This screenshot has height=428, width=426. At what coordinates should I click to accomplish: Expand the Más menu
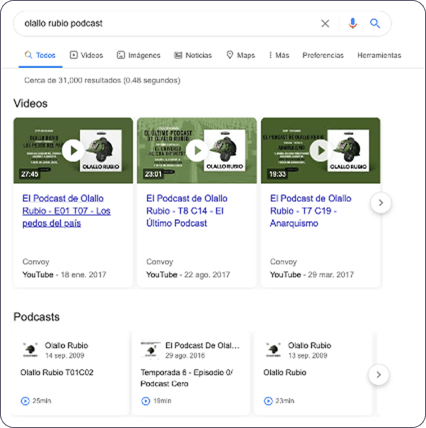click(x=279, y=55)
